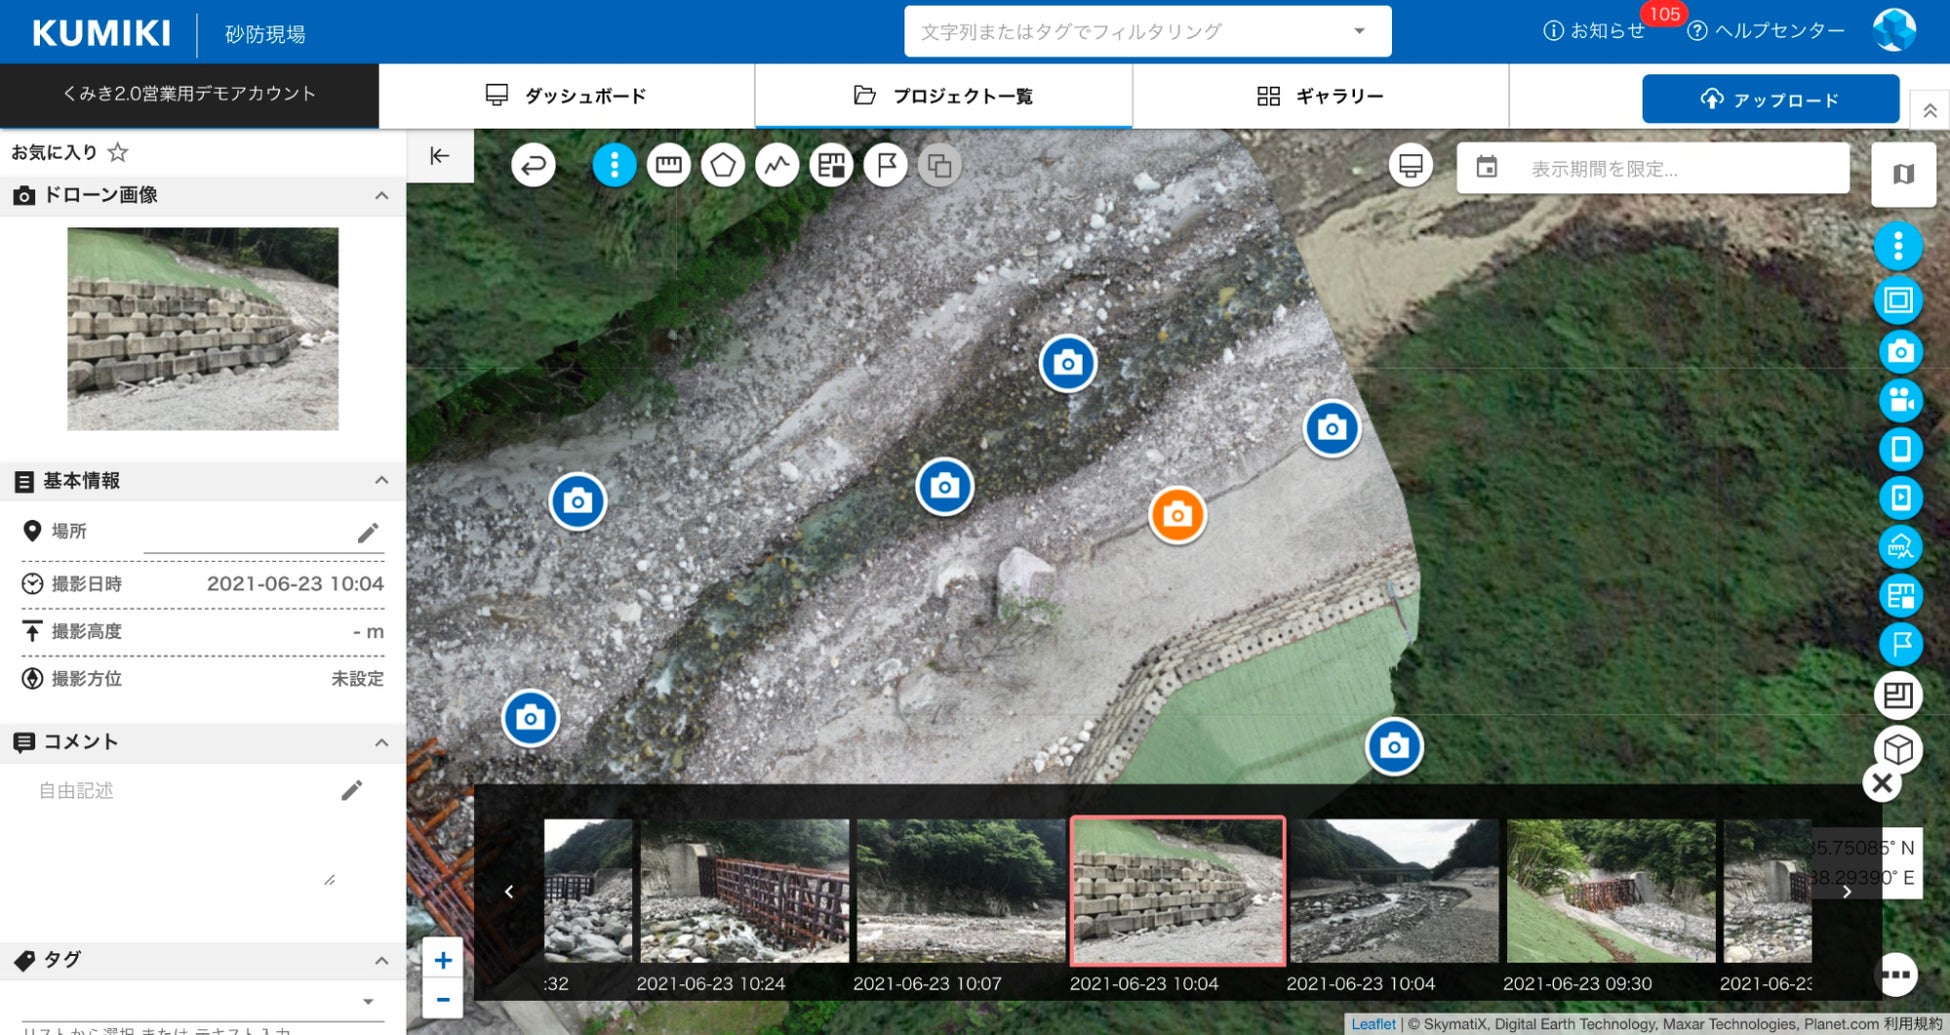Viewport: 1950px width, 1035px height.
Task: Show next photos in the thumbnail strip
Action: pos(1847,892)
